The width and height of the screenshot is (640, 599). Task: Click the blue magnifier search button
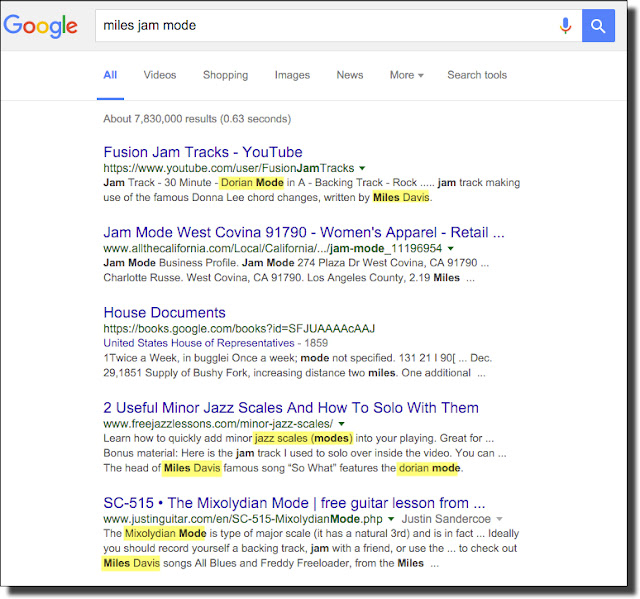click(598, 26)
